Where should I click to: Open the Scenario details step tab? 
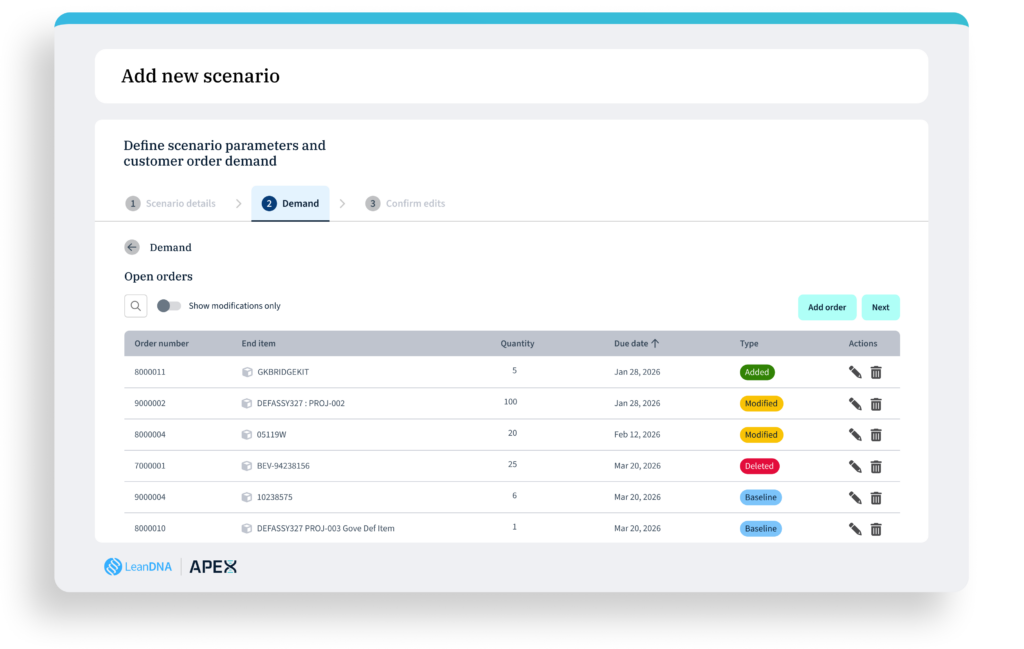(x=170, y=204)
